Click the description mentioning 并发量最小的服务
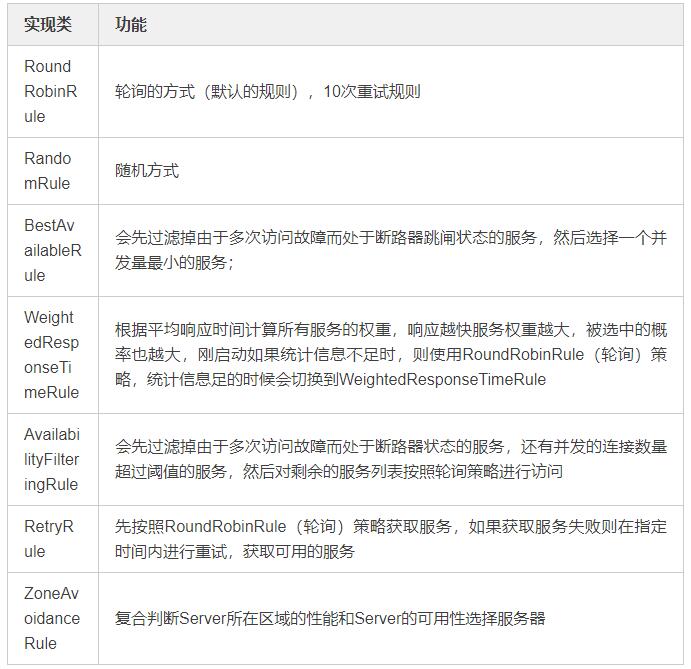This screenshot has width=691, height=669. 390,250
